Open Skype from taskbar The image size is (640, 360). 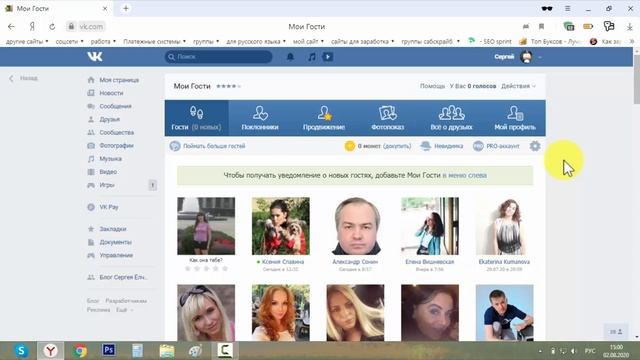pos(21,351)
